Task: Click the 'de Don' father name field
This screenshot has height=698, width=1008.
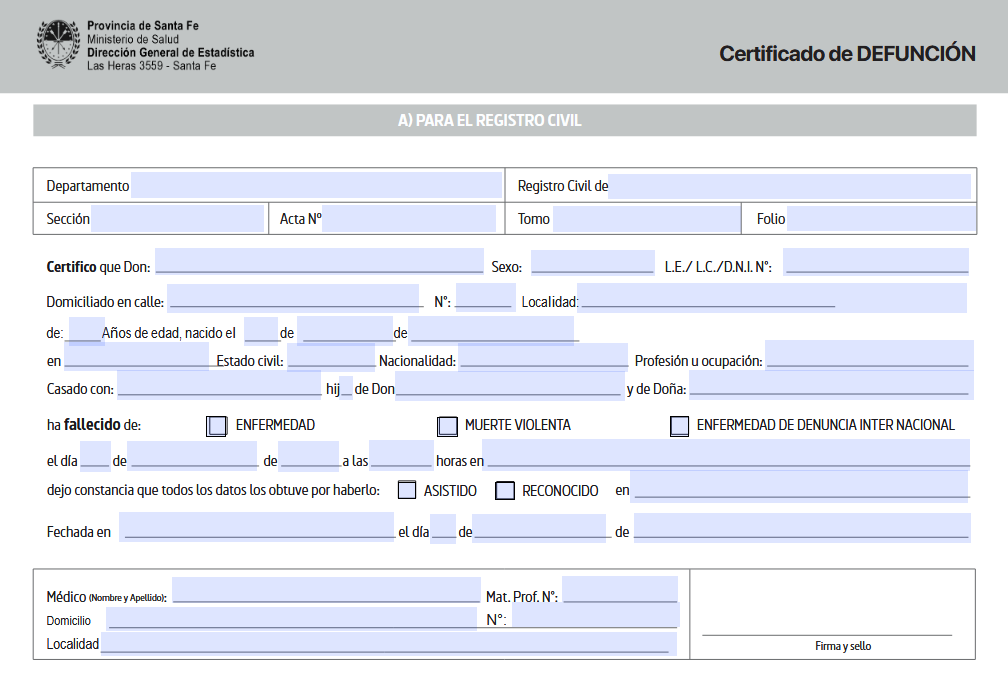Action: coord(508,386)
